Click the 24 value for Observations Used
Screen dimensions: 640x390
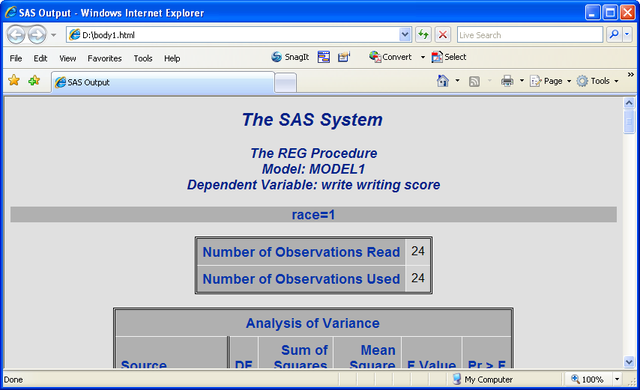tap(418, 278)
